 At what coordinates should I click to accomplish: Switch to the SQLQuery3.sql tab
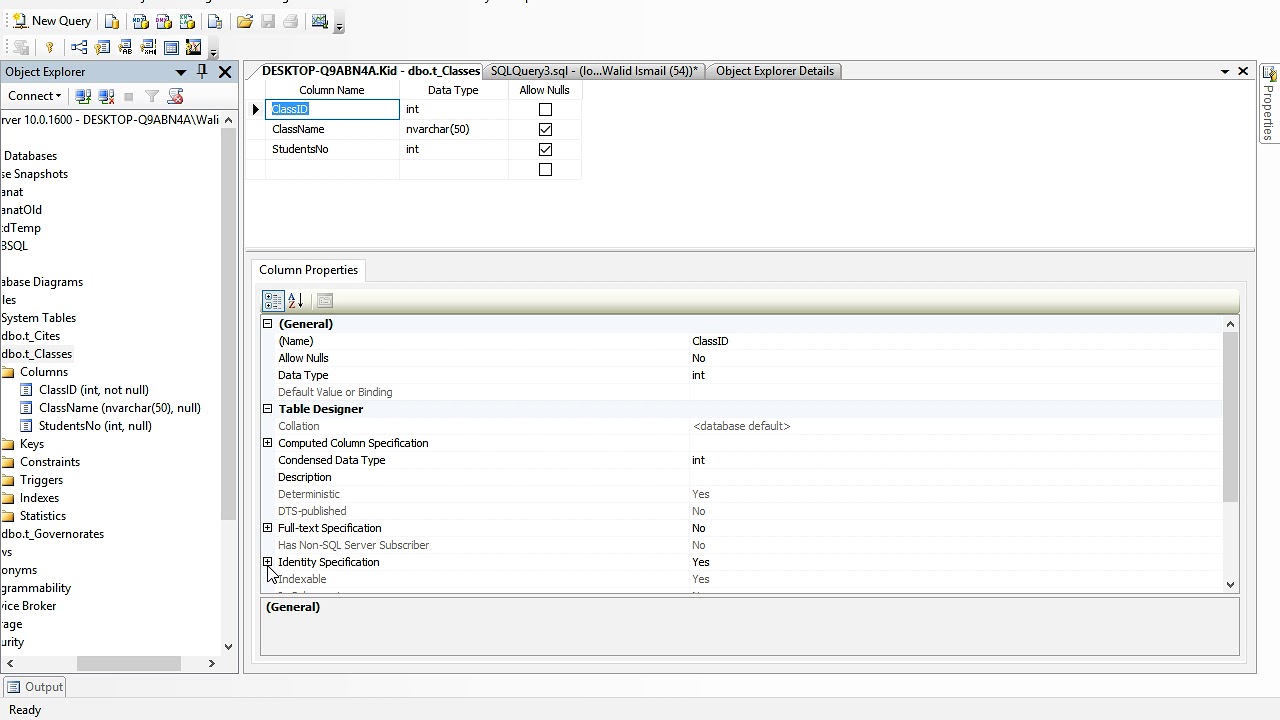coord(594,71)
